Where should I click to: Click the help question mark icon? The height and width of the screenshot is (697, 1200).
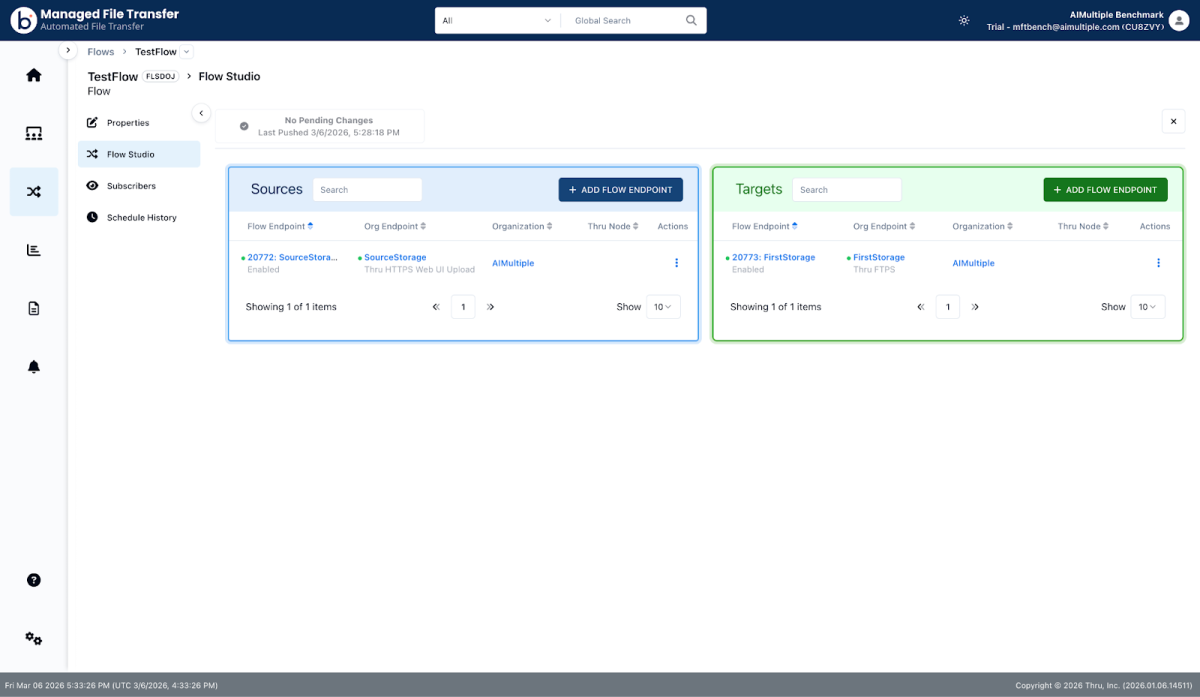point(34,580)
